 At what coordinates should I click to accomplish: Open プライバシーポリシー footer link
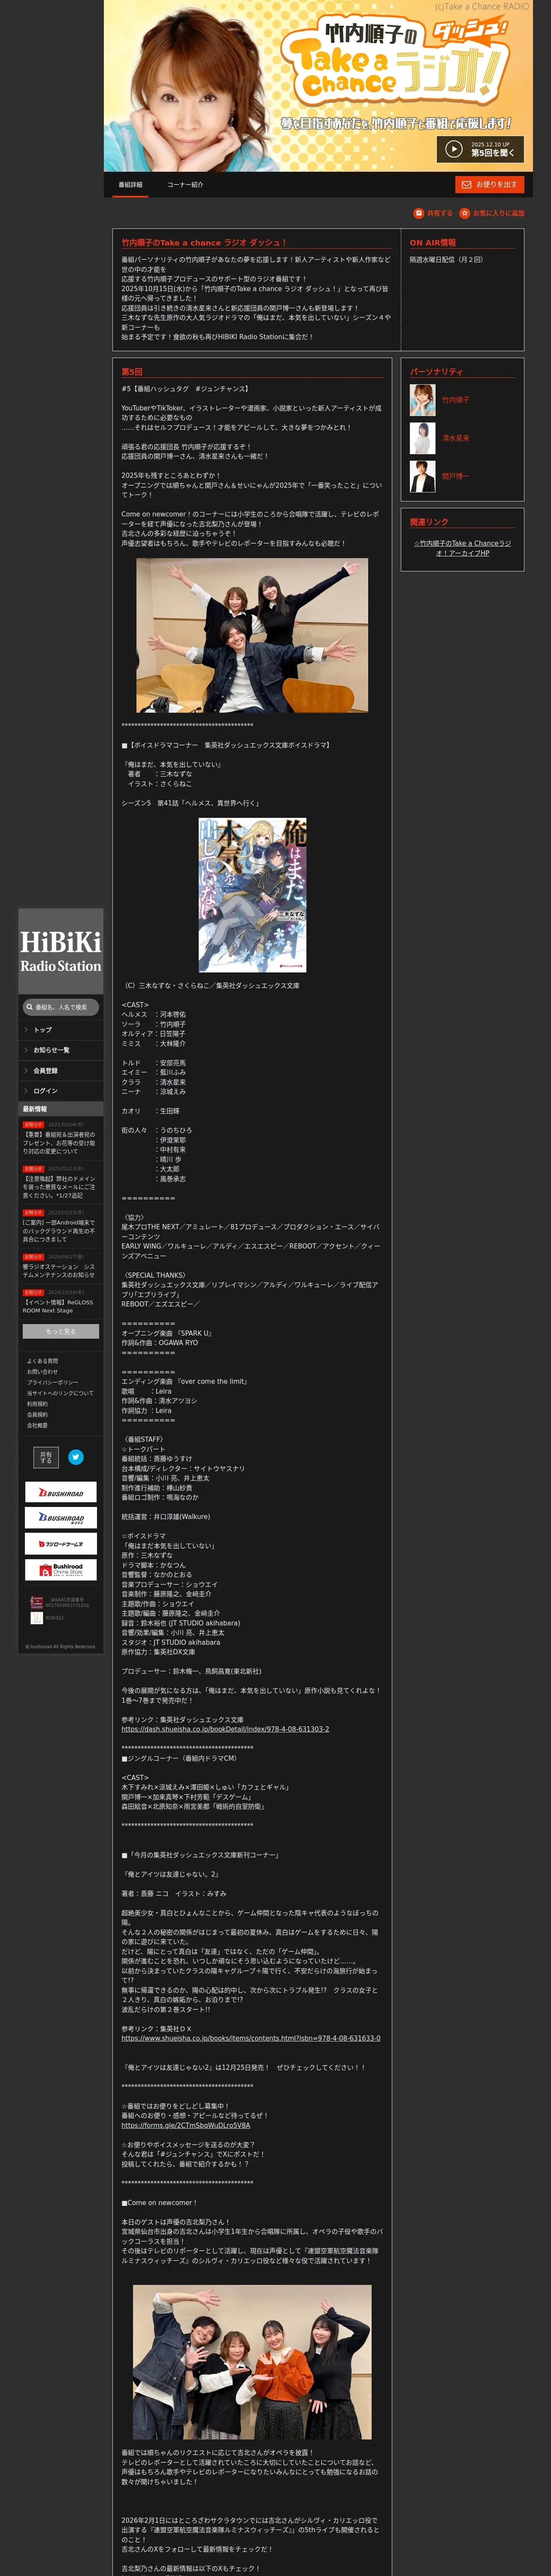click(53, 1382)
